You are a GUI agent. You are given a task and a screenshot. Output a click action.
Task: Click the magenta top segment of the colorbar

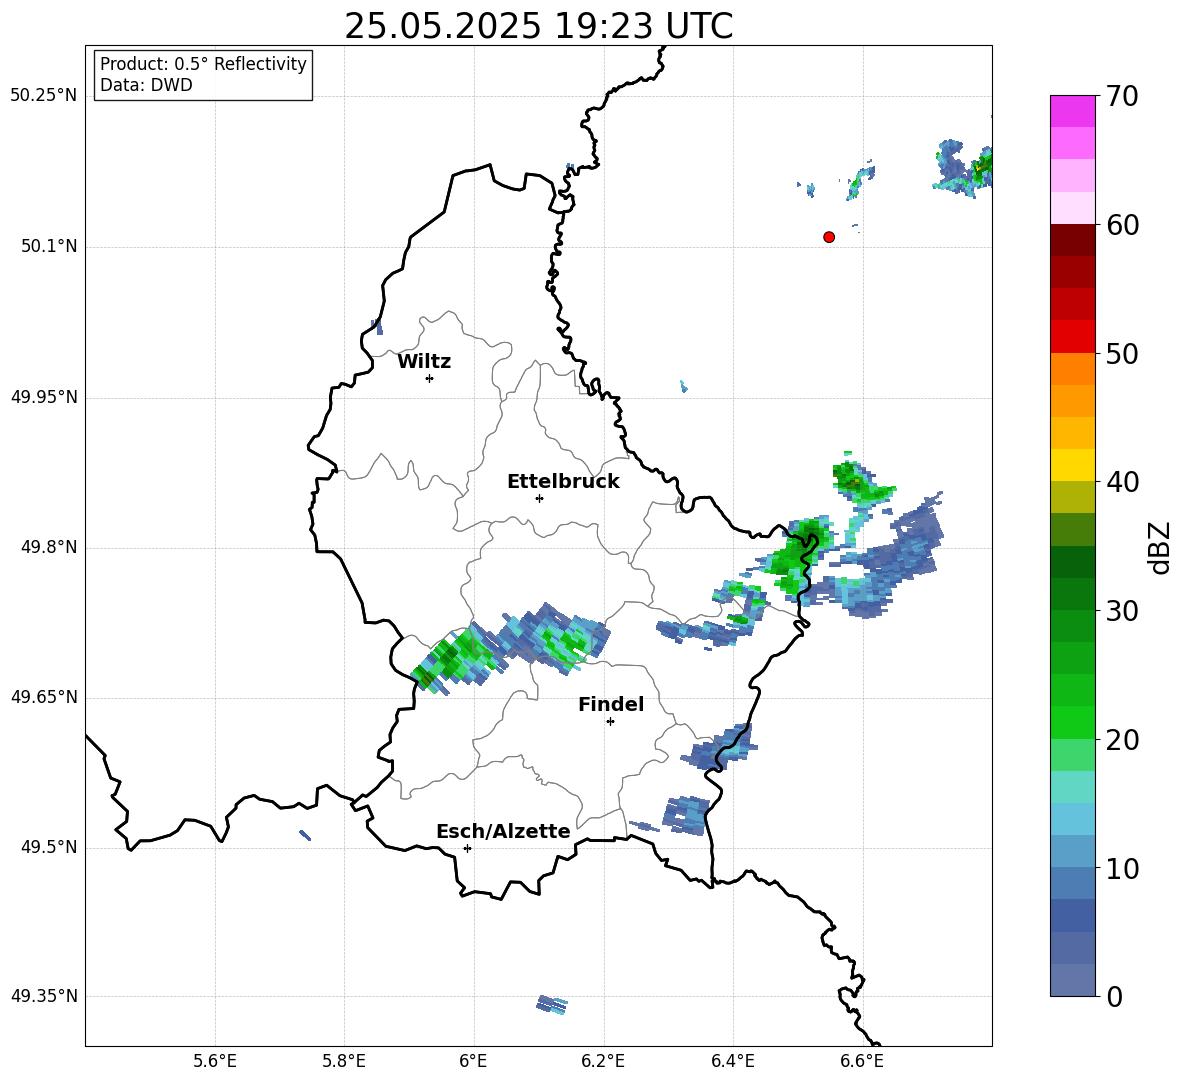[x=1072, y=111]
